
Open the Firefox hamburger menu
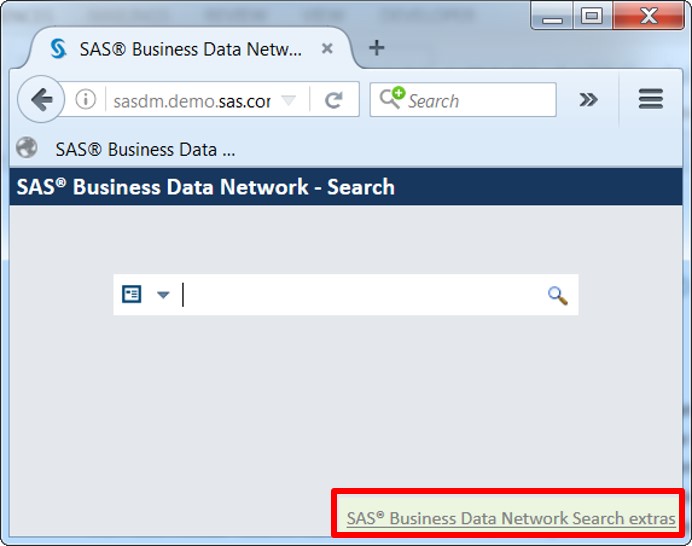(x=651, y=99)
